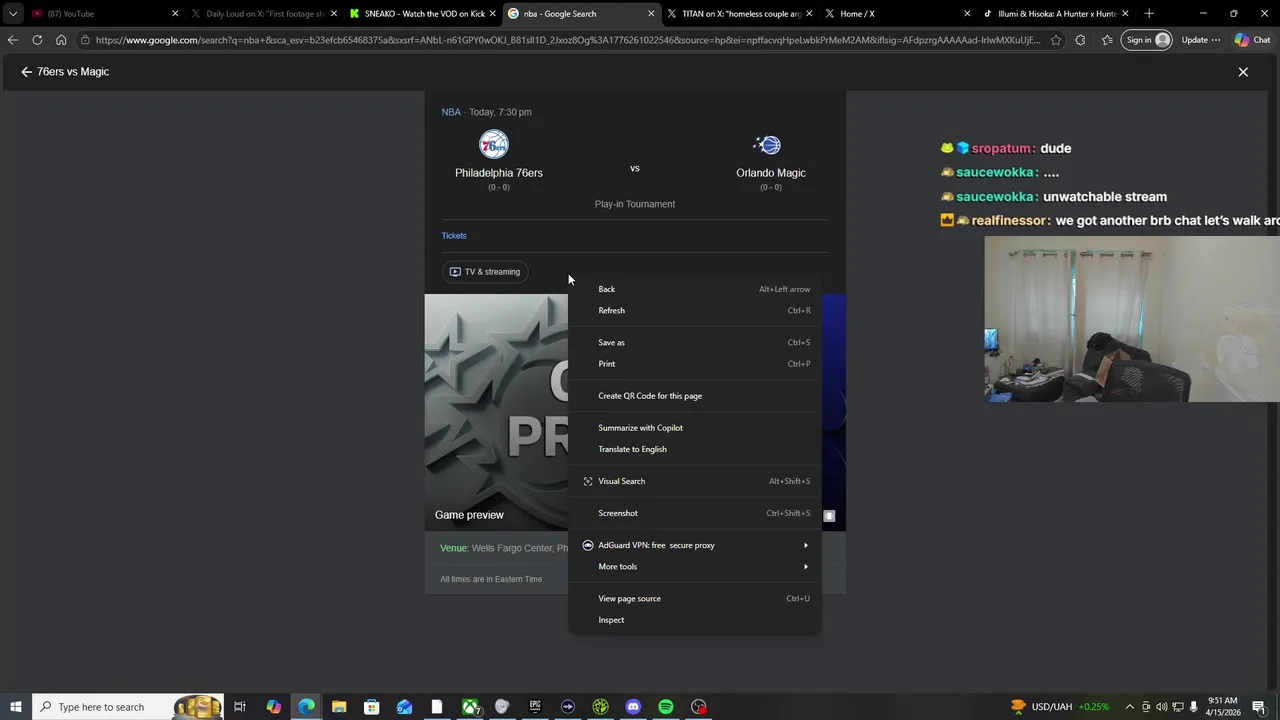
Task: Open the Game preview thumbnail
Action: click(x=497, y=412)
